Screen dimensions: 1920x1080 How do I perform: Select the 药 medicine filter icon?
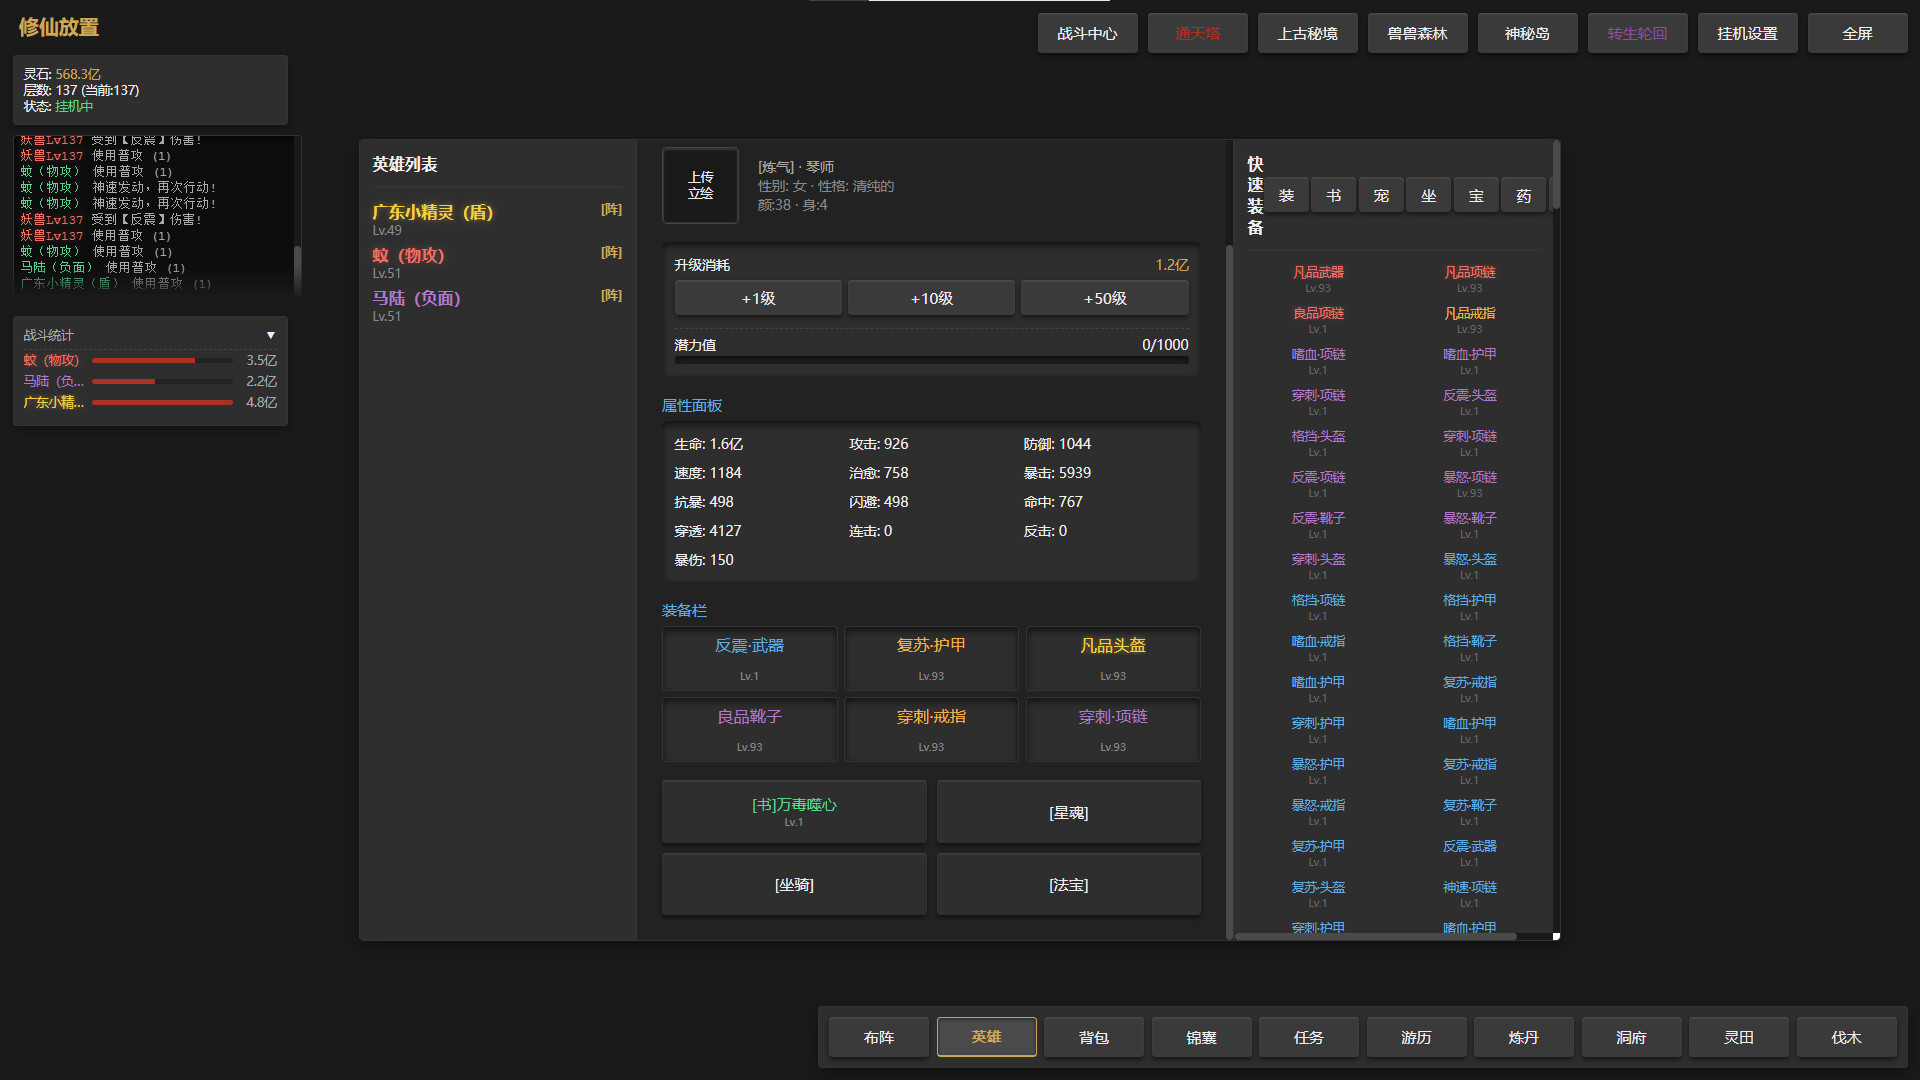coord(1523,194)
